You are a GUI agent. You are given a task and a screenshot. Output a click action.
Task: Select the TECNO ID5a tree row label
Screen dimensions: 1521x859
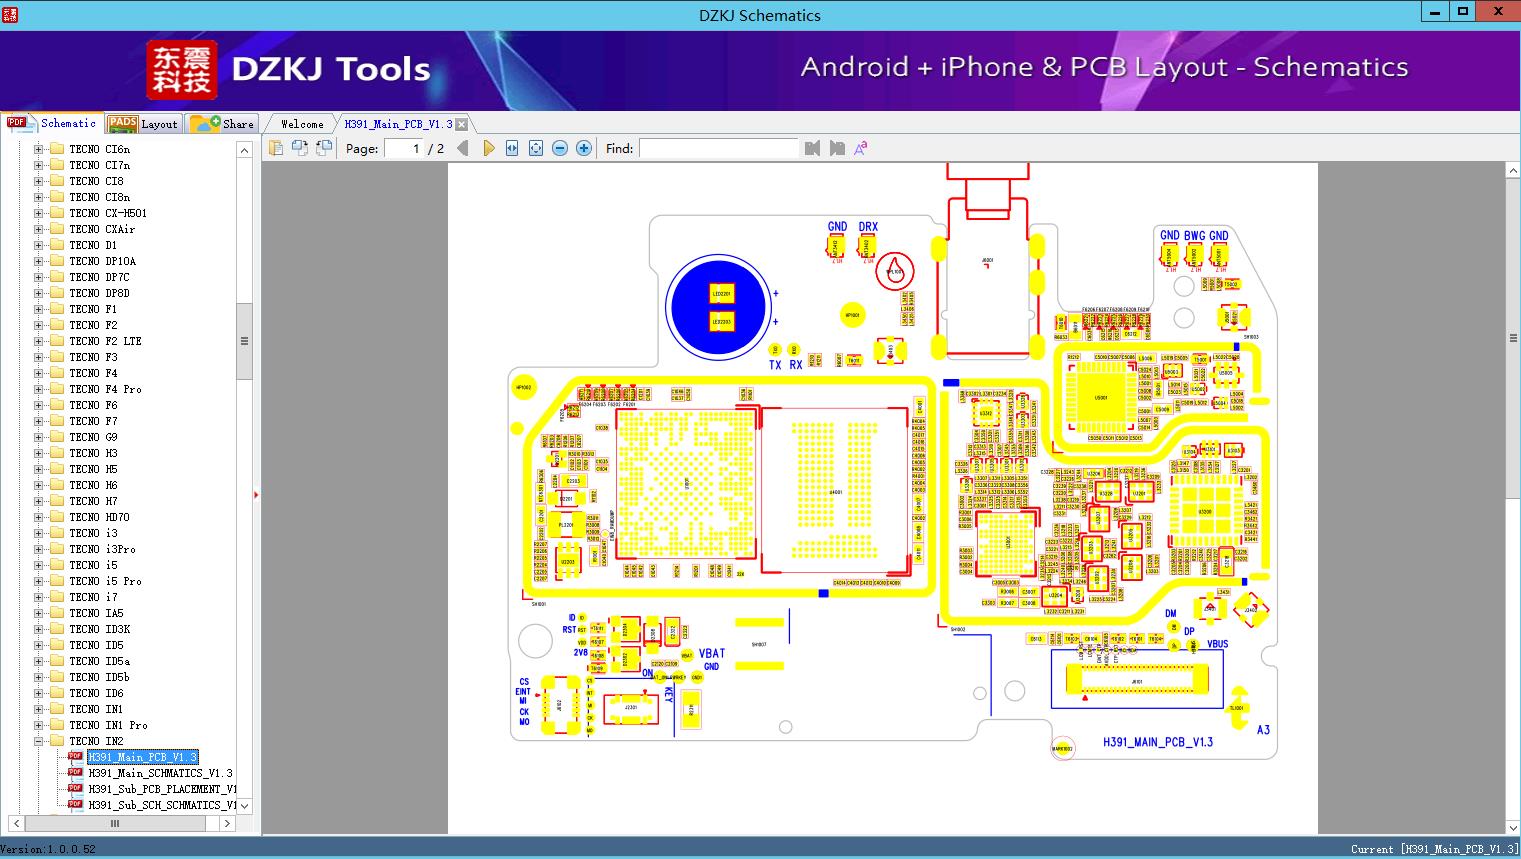coord(99,661)
